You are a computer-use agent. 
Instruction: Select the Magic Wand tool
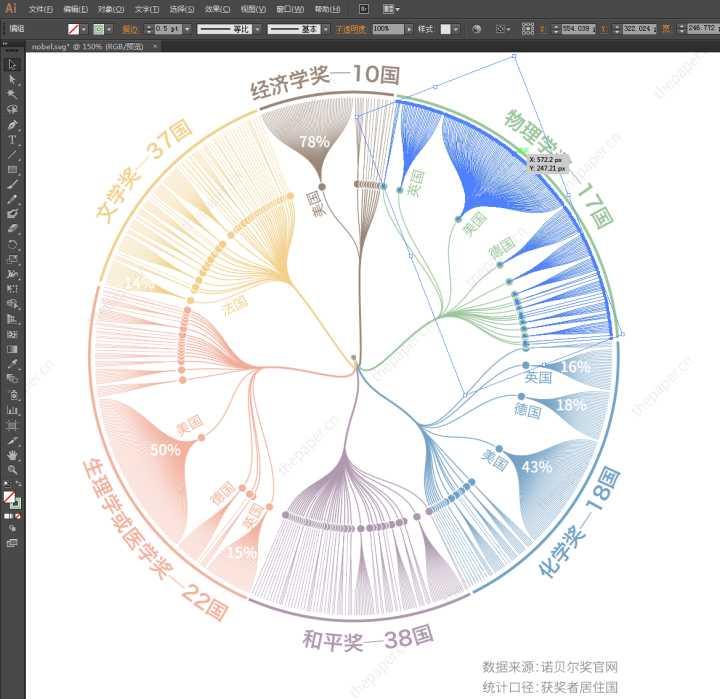coord(12,94)
